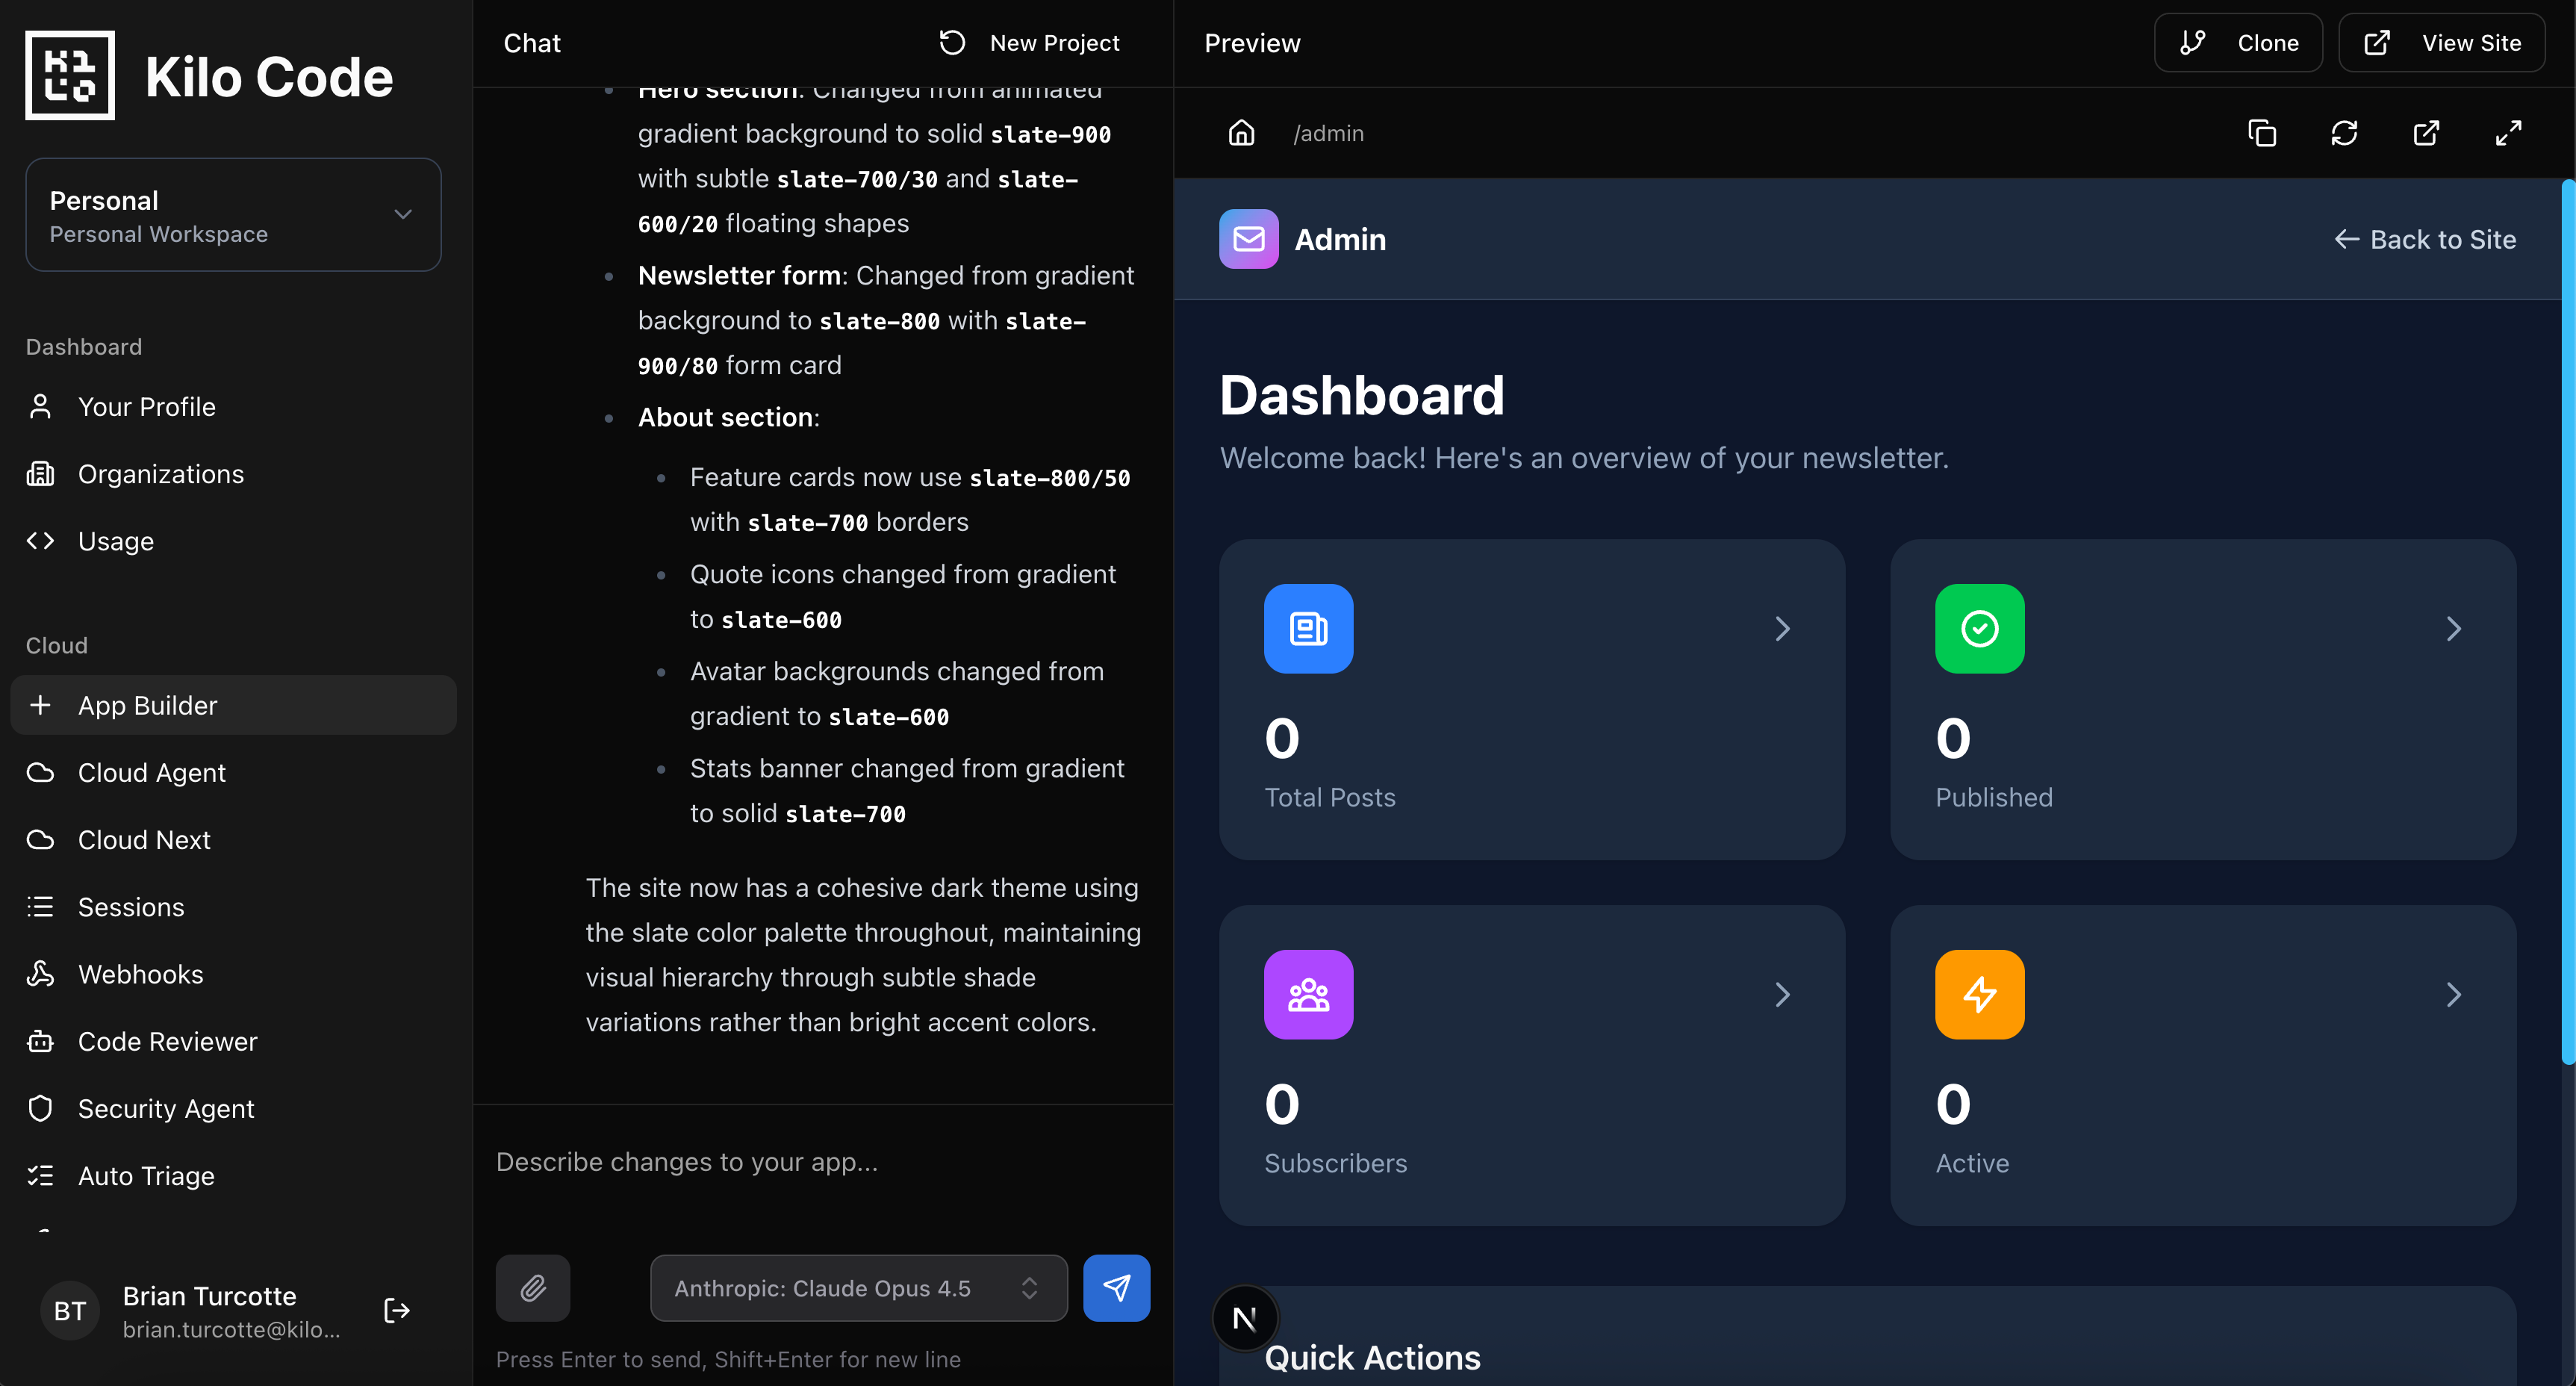The height and width of the screenshot is (1386, 2576).
Task: Click the Describe changes text input
Action: pyautogui.click(x=820, y=1162)
